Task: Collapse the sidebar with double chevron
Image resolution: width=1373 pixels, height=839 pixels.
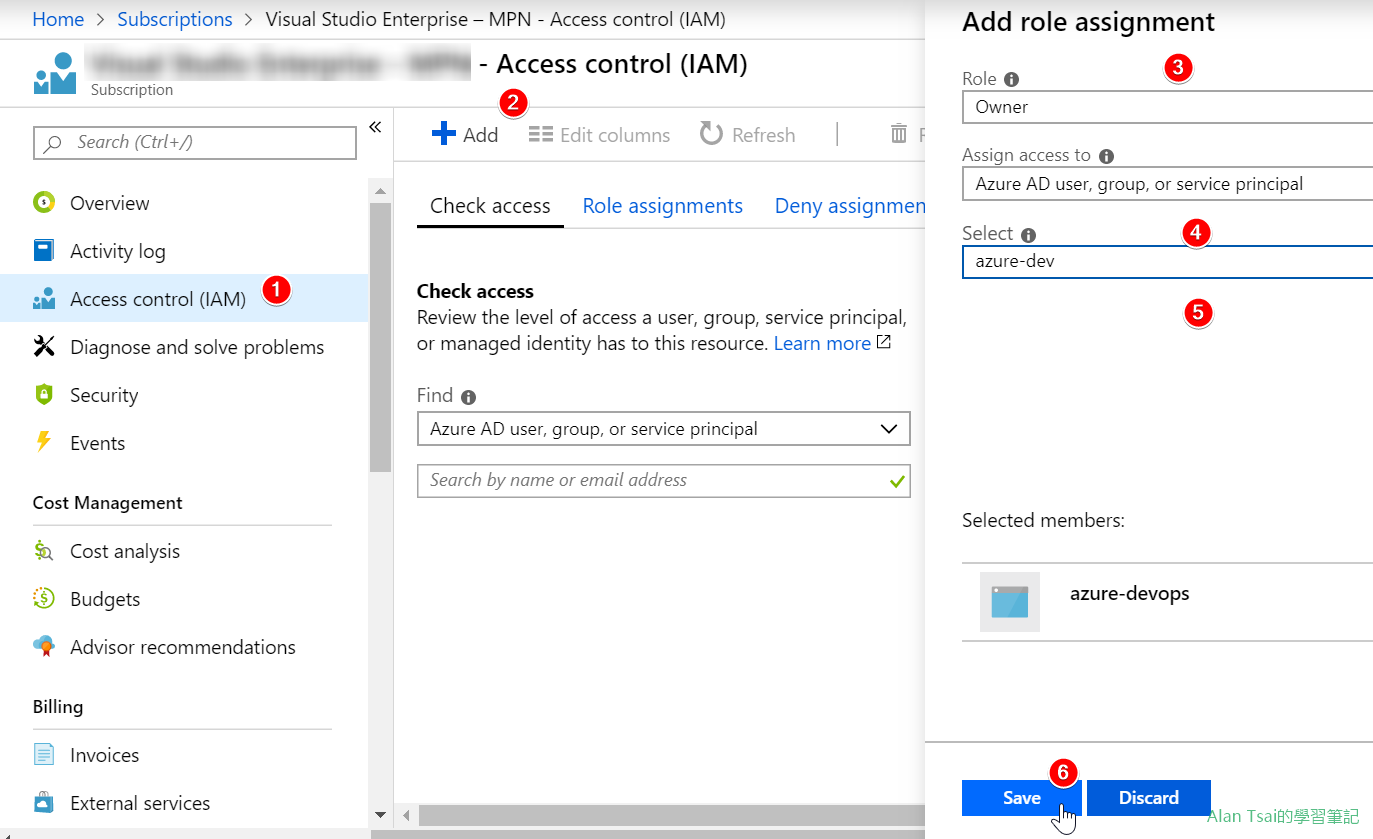Action: tap(375, 127)
